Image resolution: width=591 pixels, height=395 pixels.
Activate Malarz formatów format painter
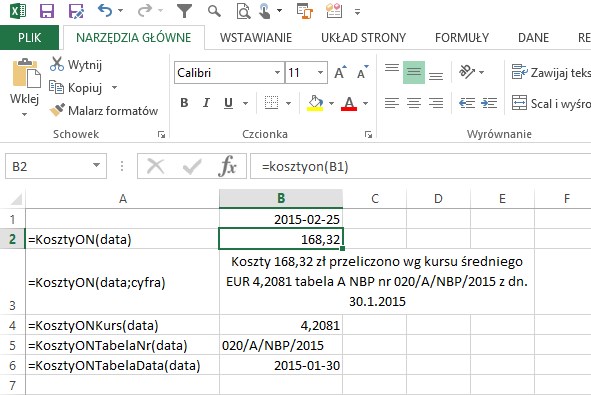point(104,110)
